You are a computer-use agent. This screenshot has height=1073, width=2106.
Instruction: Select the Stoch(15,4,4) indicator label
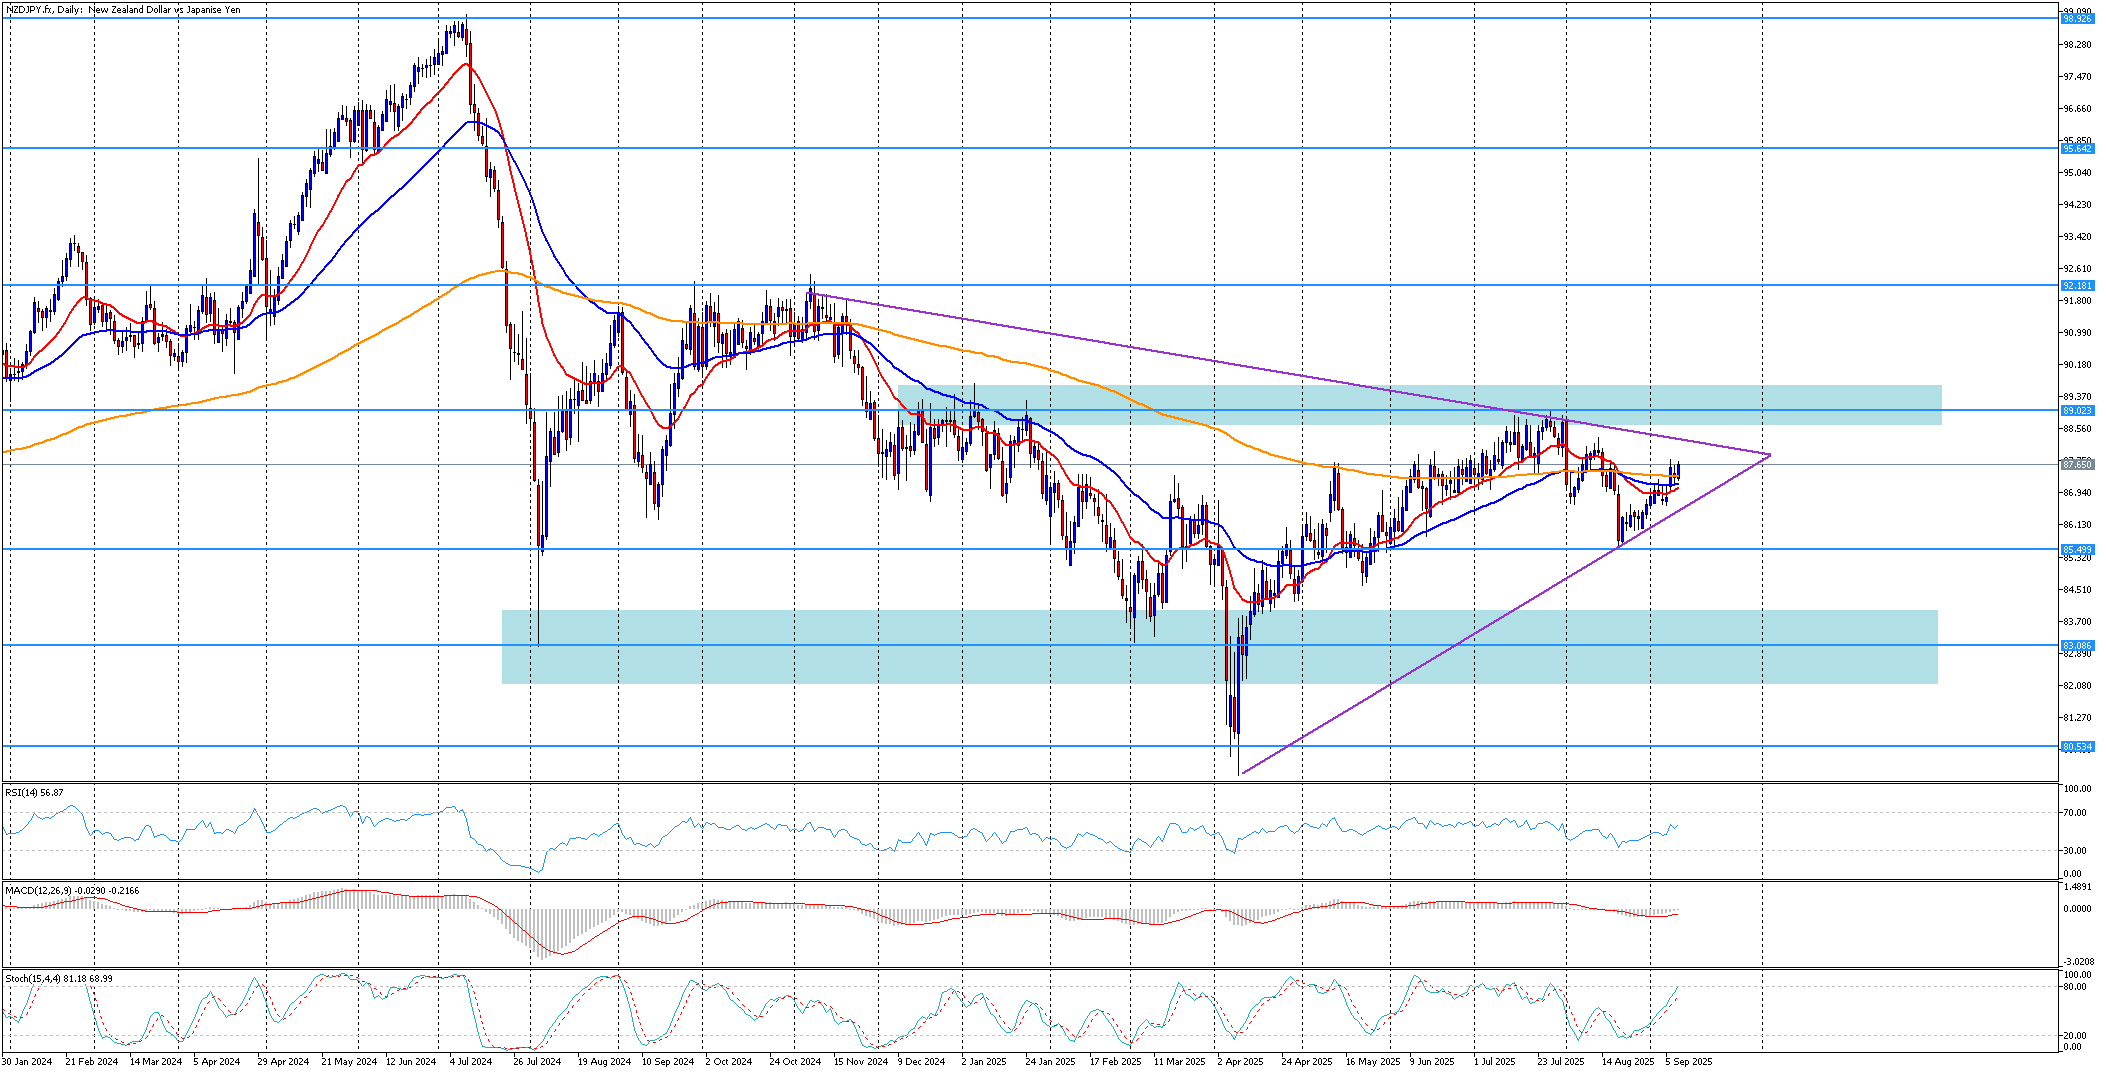pyautogui.click(x=58, y=978)
